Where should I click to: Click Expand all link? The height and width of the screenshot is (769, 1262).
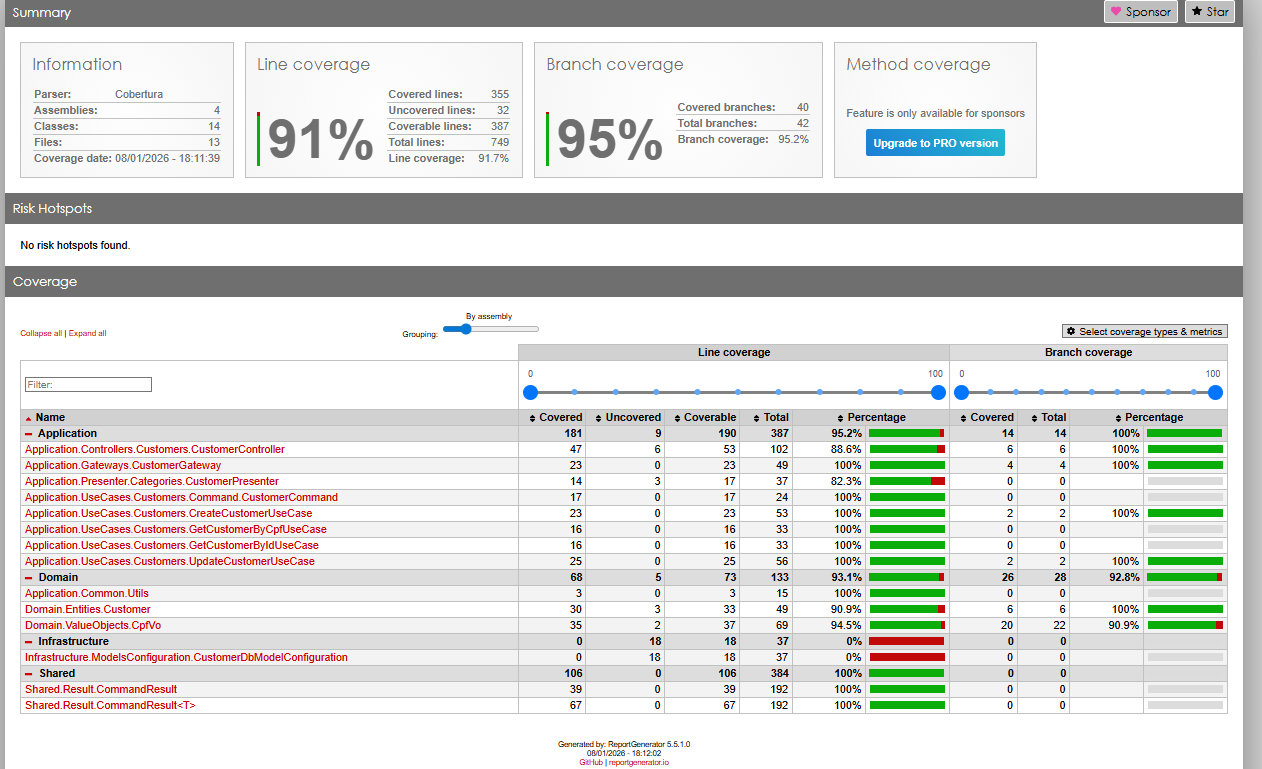87,333
